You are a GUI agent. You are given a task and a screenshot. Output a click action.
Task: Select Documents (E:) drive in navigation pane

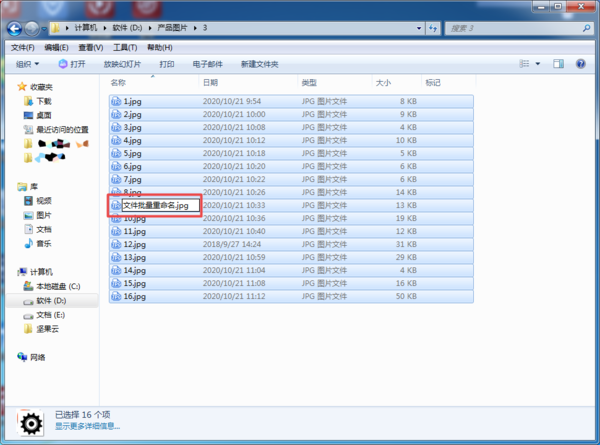50,314
